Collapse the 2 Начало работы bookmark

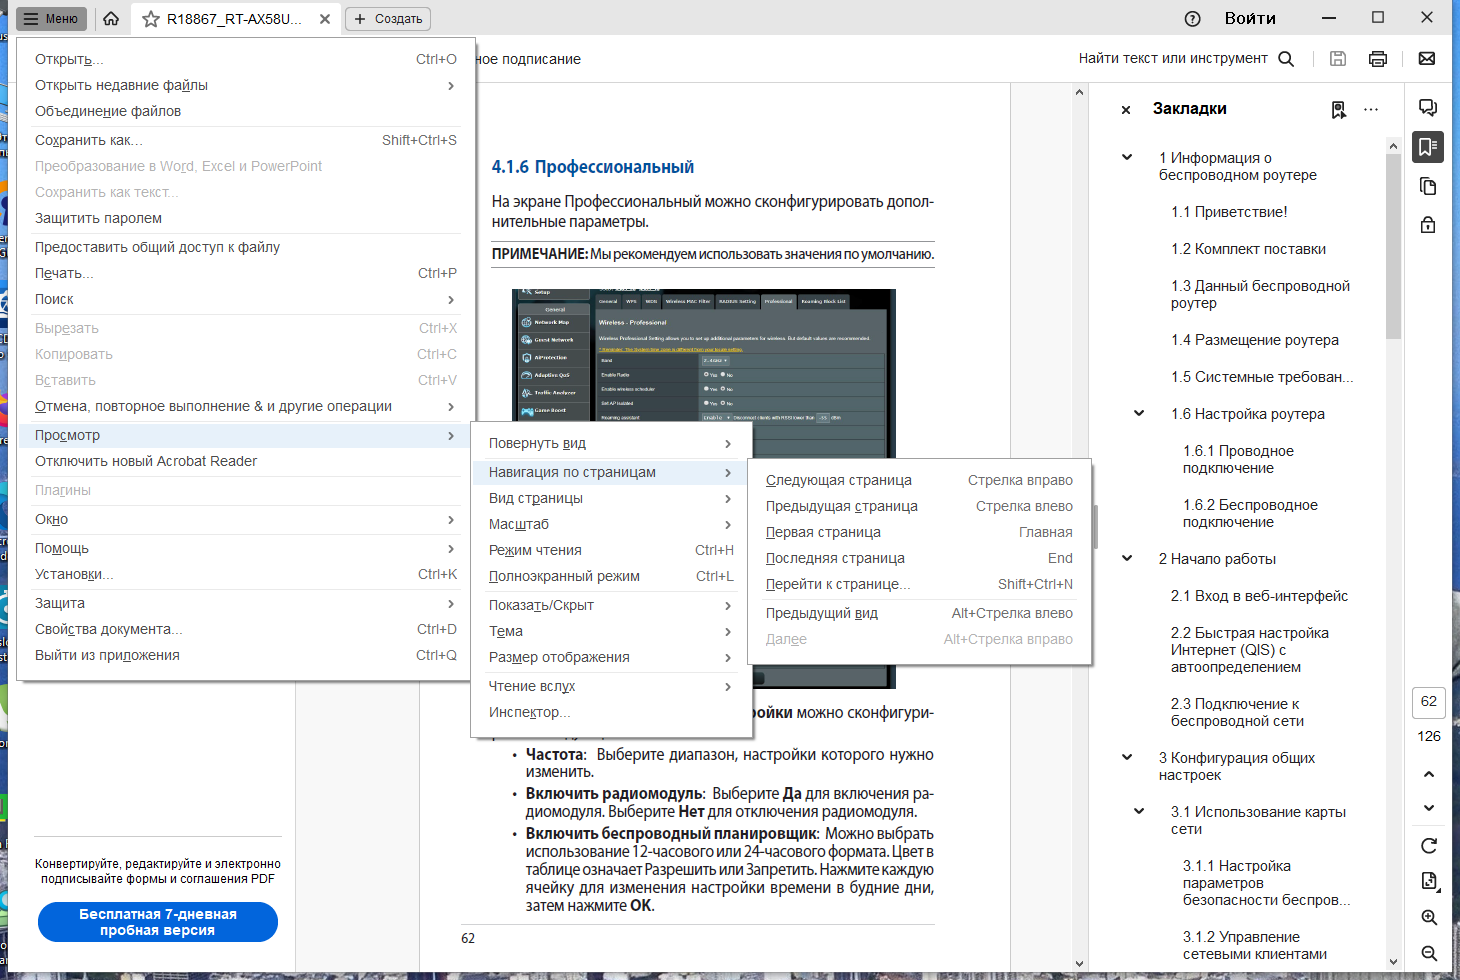[1127, 558]
